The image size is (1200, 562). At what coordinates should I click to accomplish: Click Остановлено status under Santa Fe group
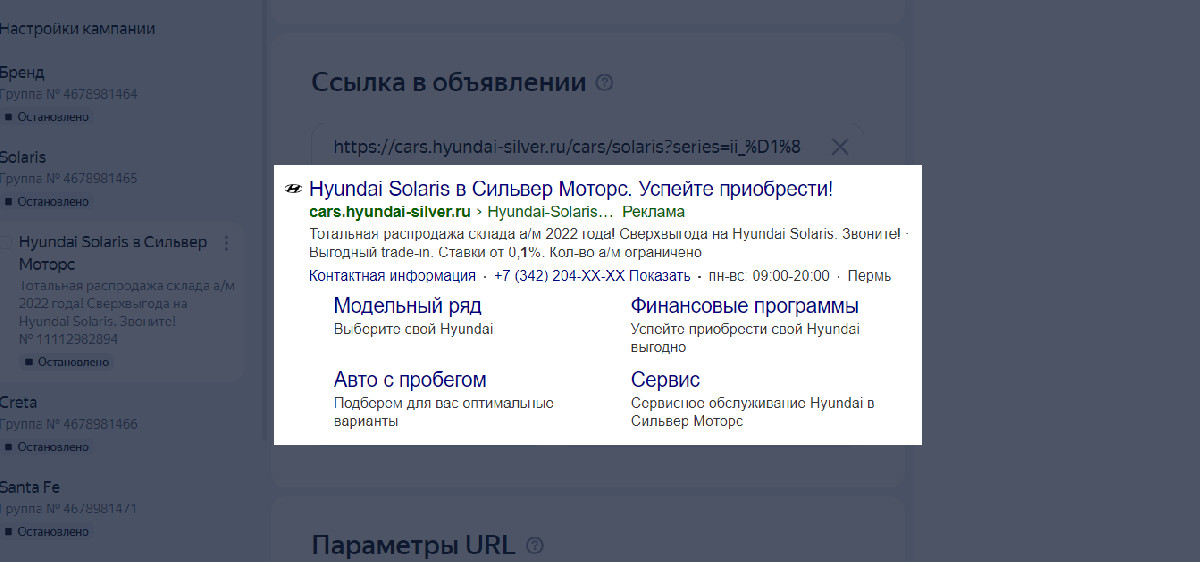pos(46,531)
